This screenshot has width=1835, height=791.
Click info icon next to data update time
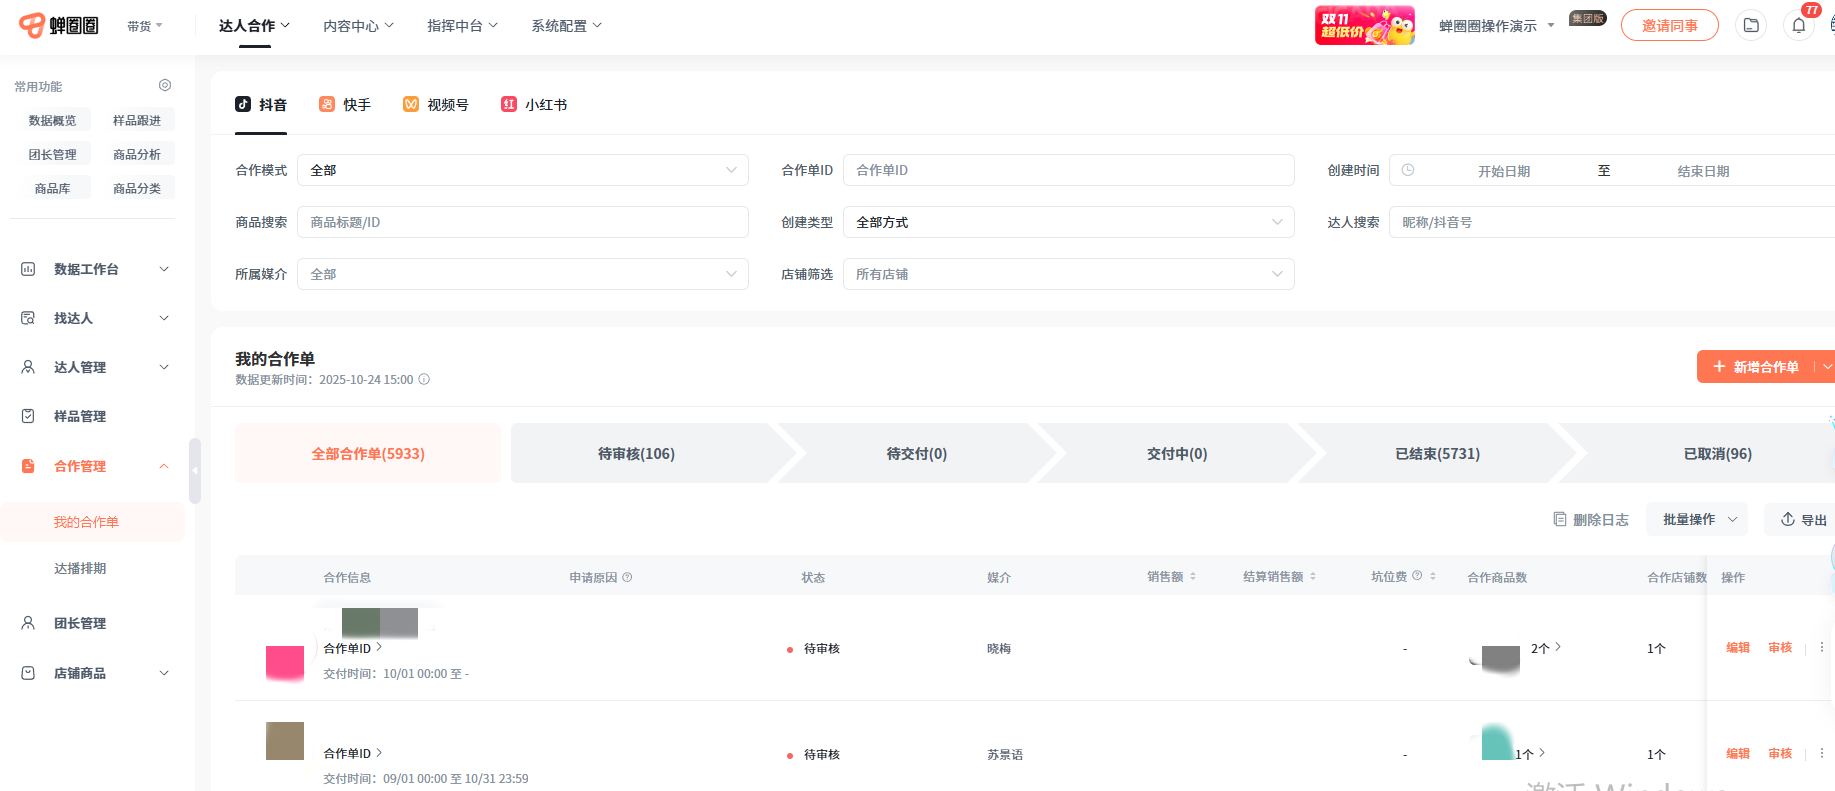[x=424, y=380]
